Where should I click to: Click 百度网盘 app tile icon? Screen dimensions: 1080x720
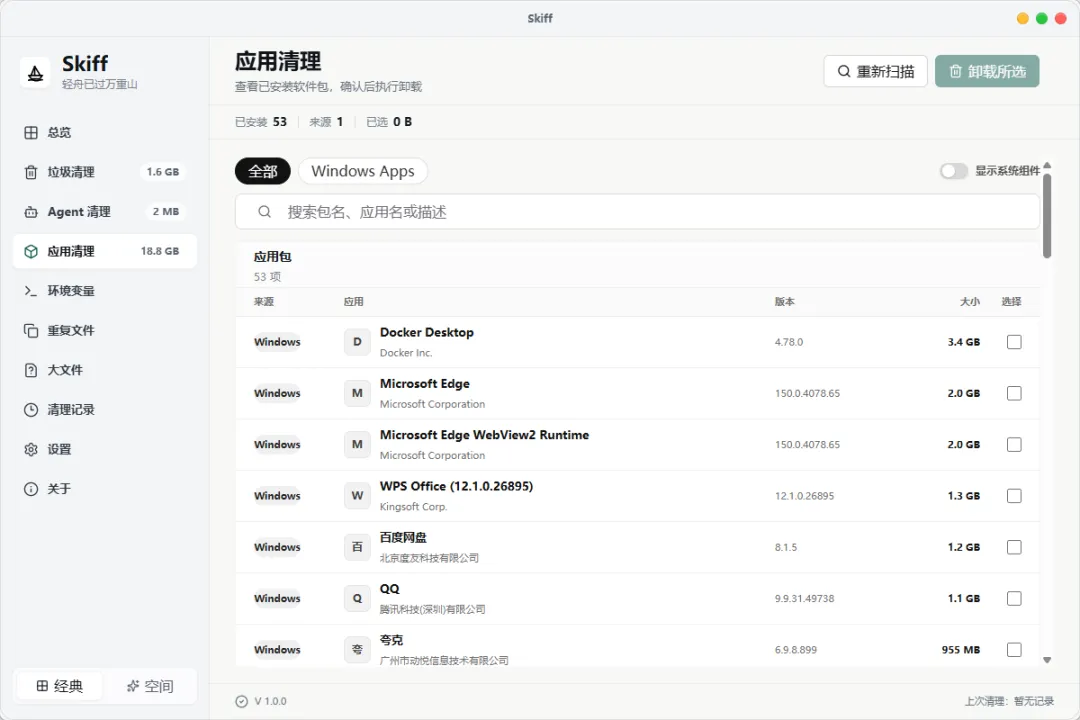pyautogui.click(x=357, y=547)
